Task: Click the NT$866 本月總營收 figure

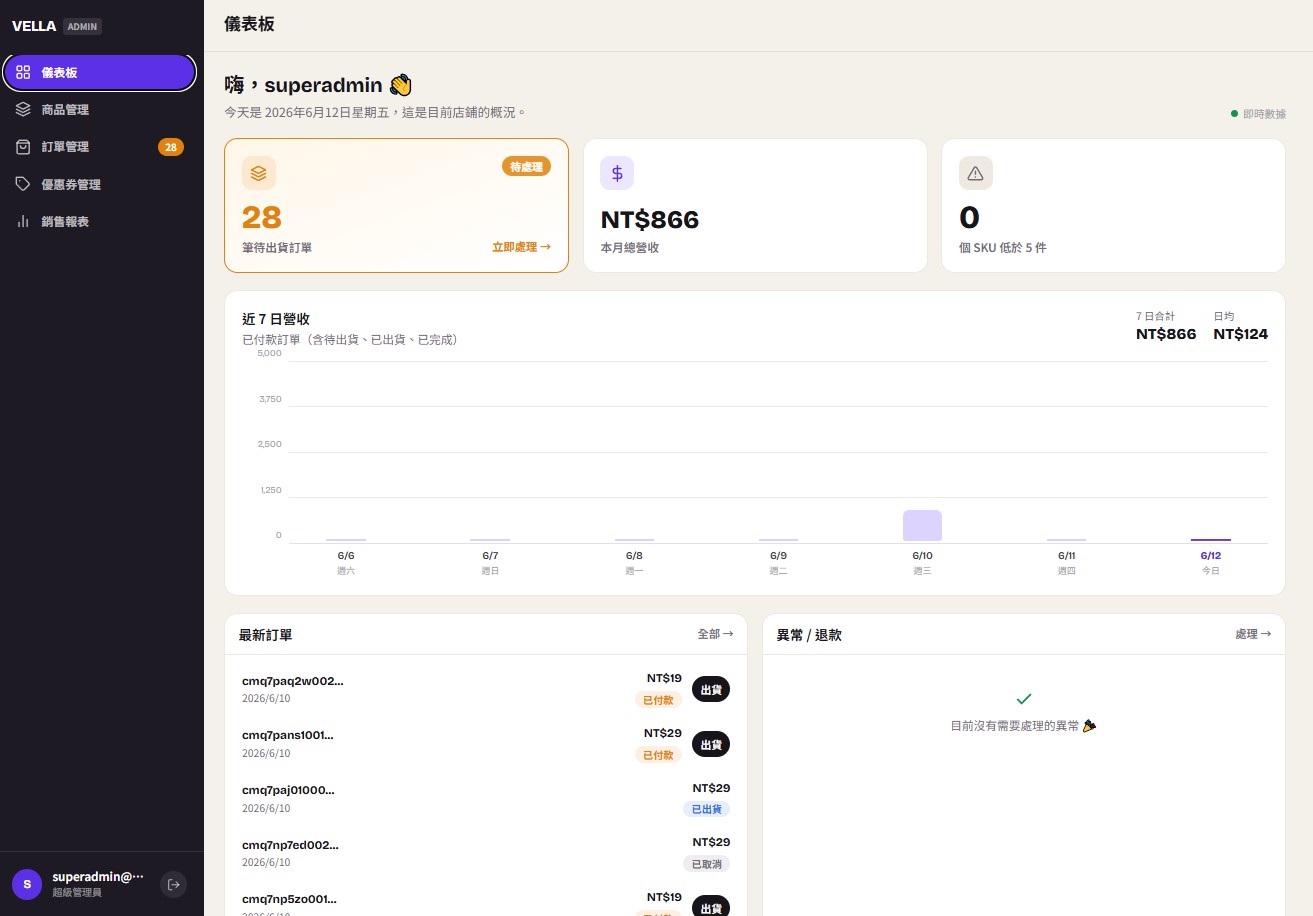Action: click(650, 220)
